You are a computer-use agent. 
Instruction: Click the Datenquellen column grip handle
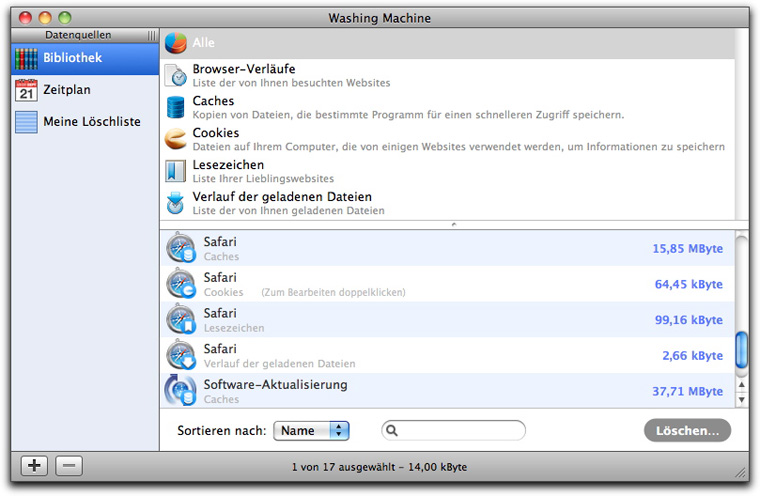[152, 35]
